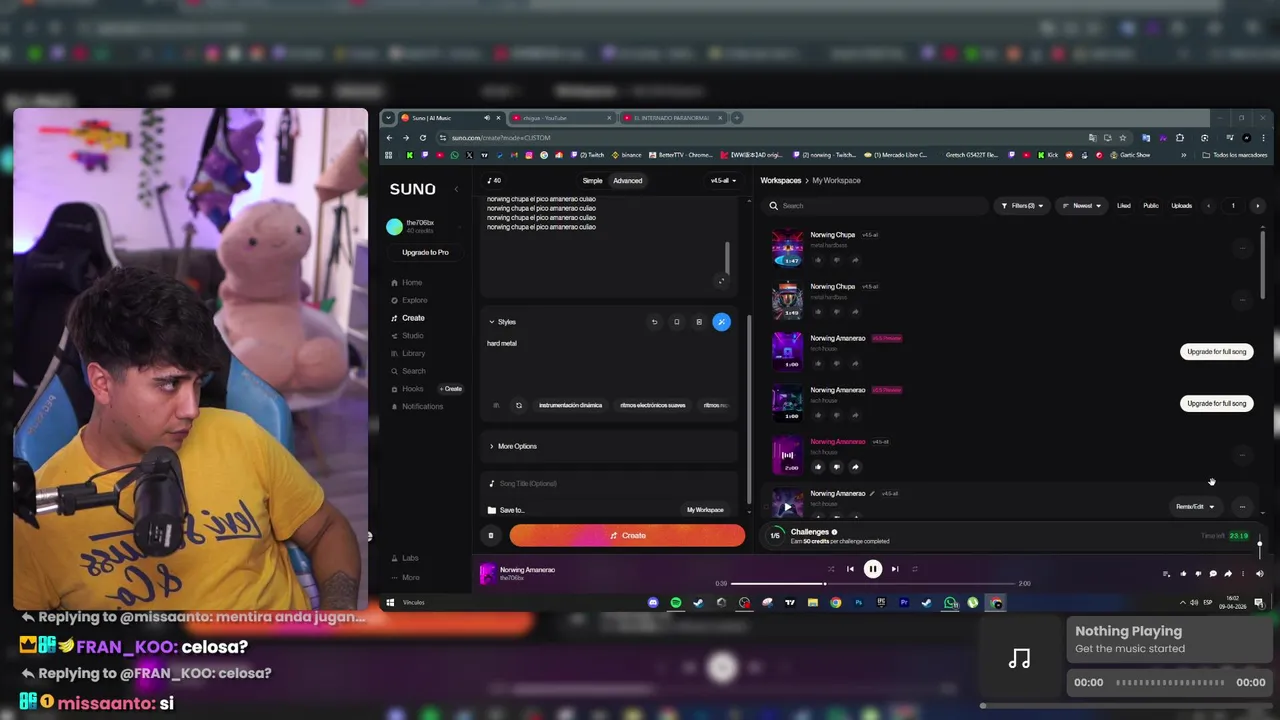Select Create in the sidebar

click(407, 318)
